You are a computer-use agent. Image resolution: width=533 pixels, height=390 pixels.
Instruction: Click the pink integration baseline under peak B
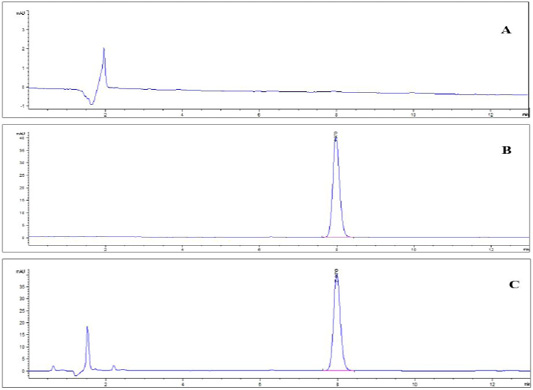[x=337, y=237]
